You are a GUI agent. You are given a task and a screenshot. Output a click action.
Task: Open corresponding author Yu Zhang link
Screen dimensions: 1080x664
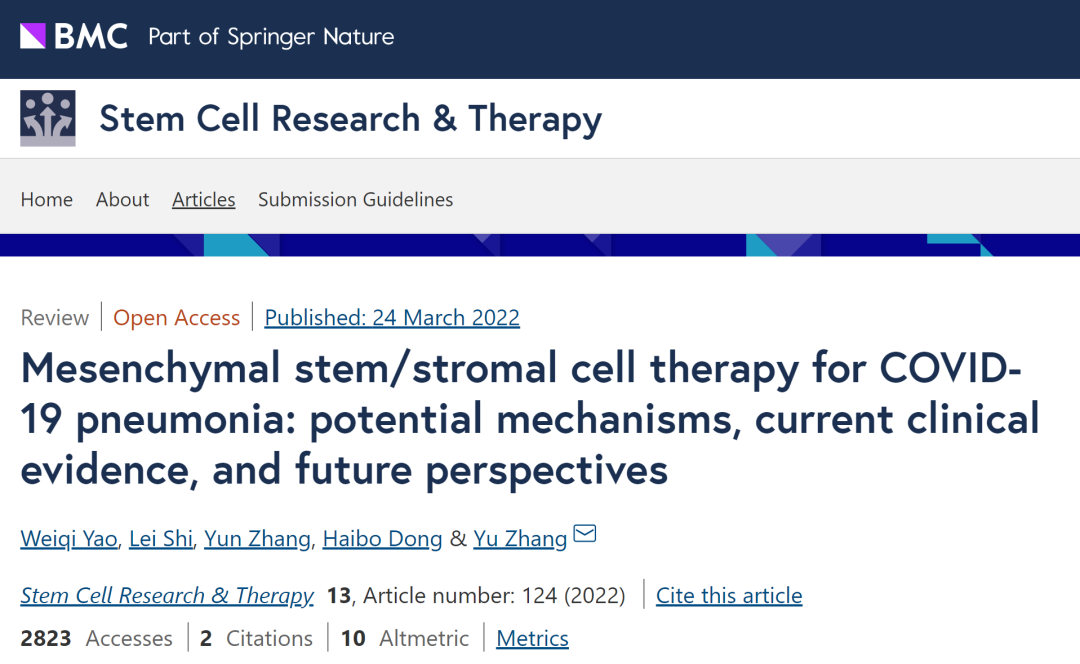point(520,538)
